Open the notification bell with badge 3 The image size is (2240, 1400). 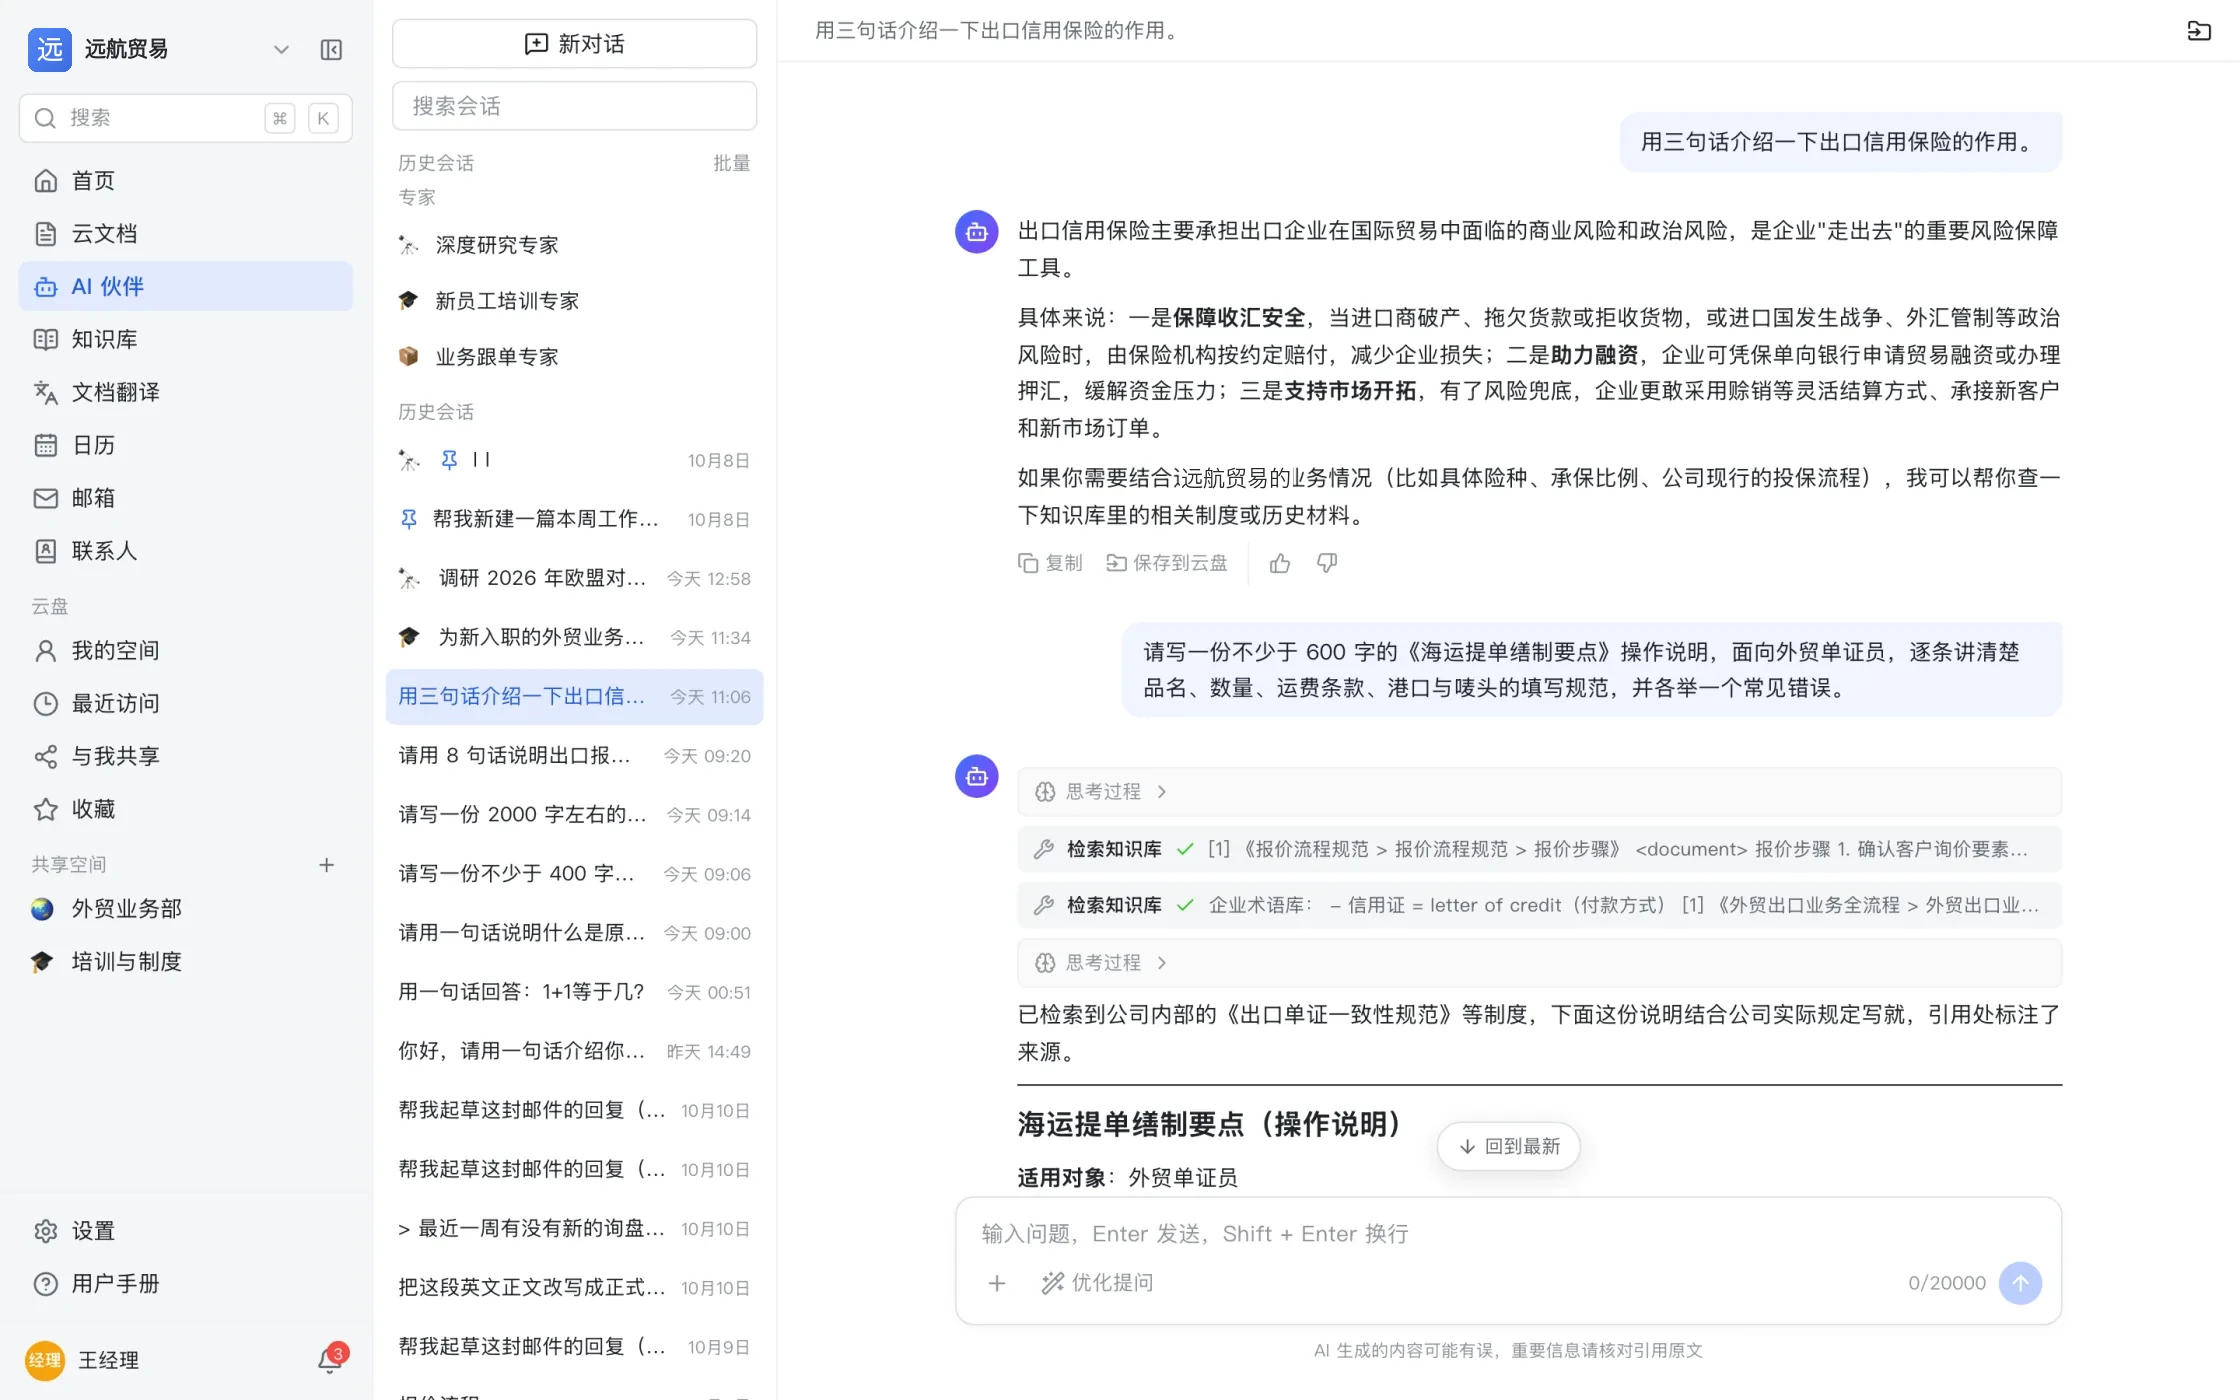[x=330, y=1360]
